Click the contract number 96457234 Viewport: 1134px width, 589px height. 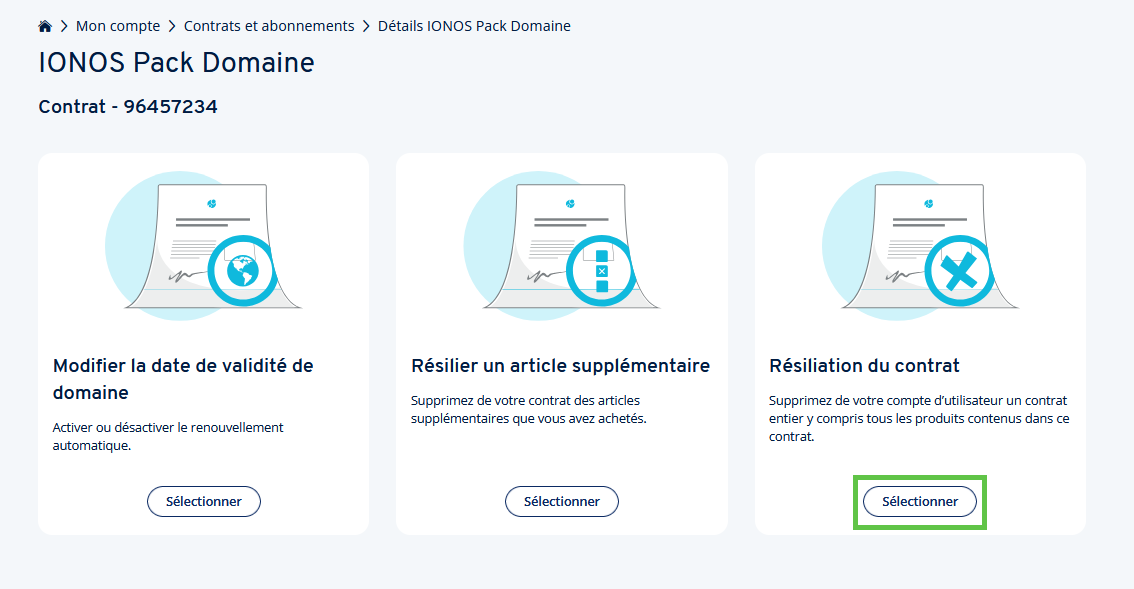[x=170, y=106]
